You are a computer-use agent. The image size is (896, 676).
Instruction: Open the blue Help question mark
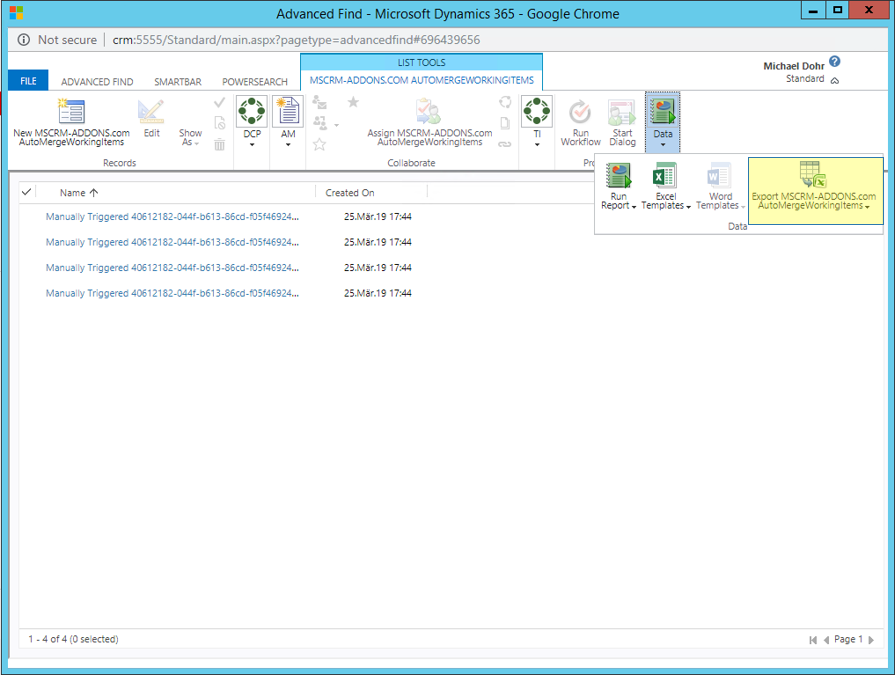[x=835, y=62]
